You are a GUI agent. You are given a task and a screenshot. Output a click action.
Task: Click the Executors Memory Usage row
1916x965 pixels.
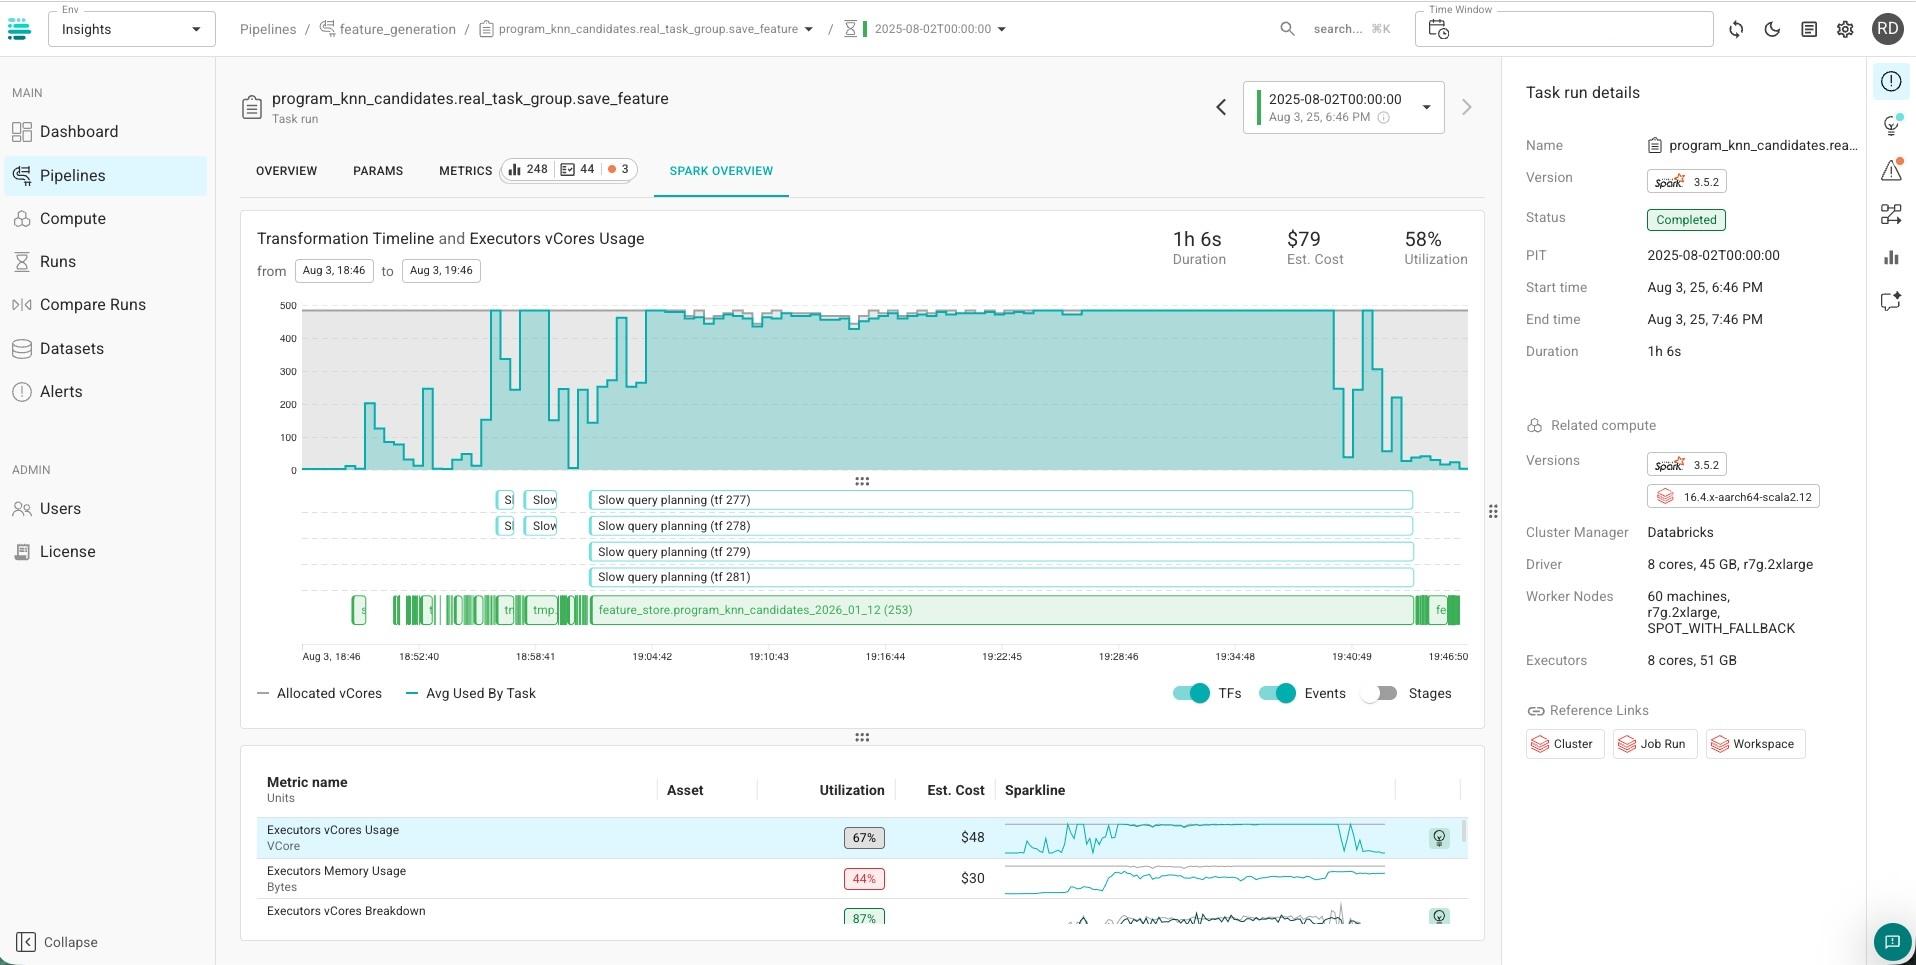point(861,878)
